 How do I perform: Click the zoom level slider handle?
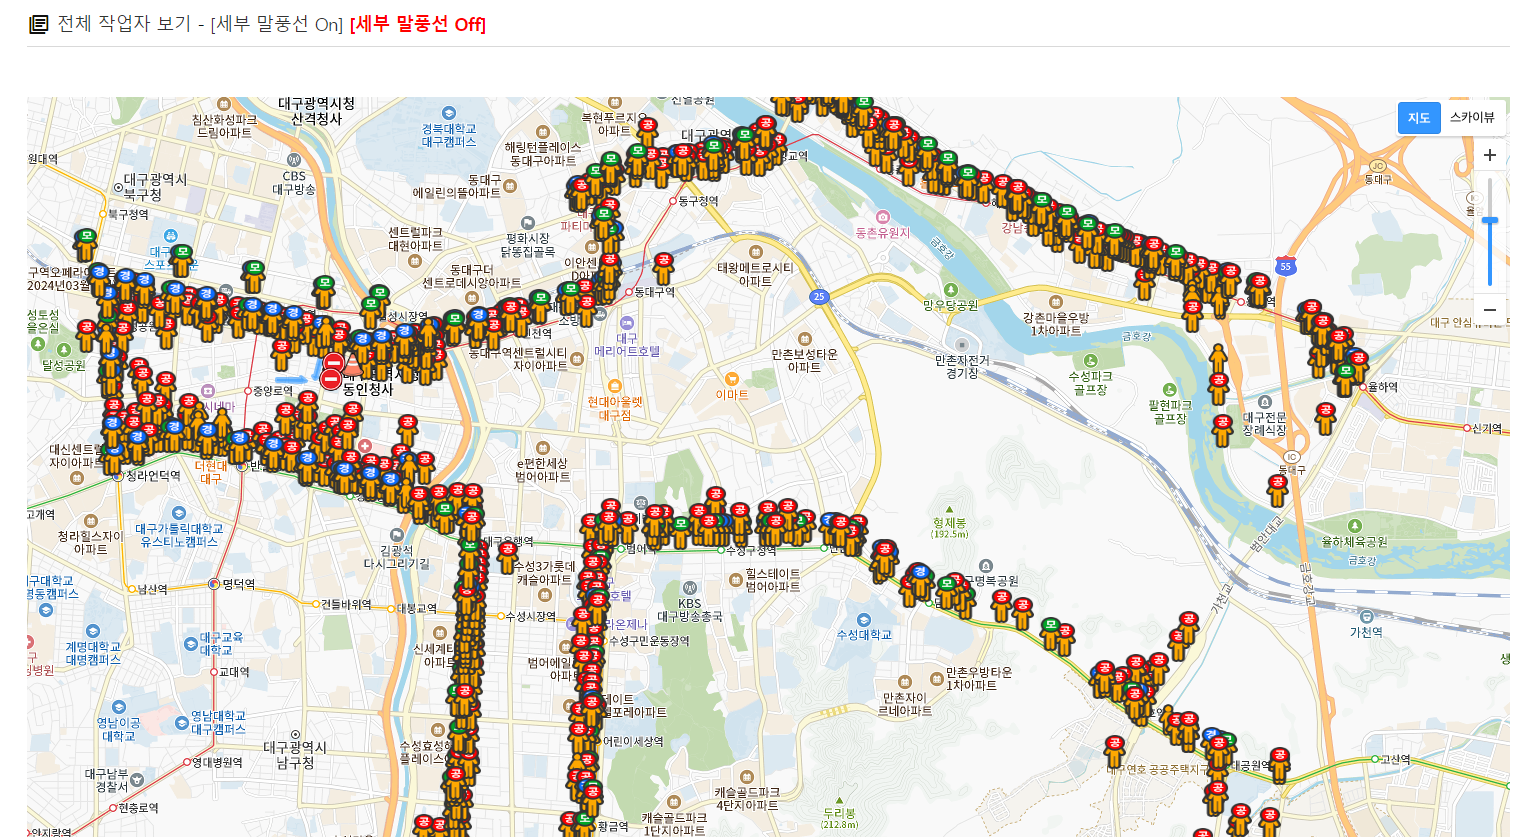pyautogui.click(x=1489, y=221)
